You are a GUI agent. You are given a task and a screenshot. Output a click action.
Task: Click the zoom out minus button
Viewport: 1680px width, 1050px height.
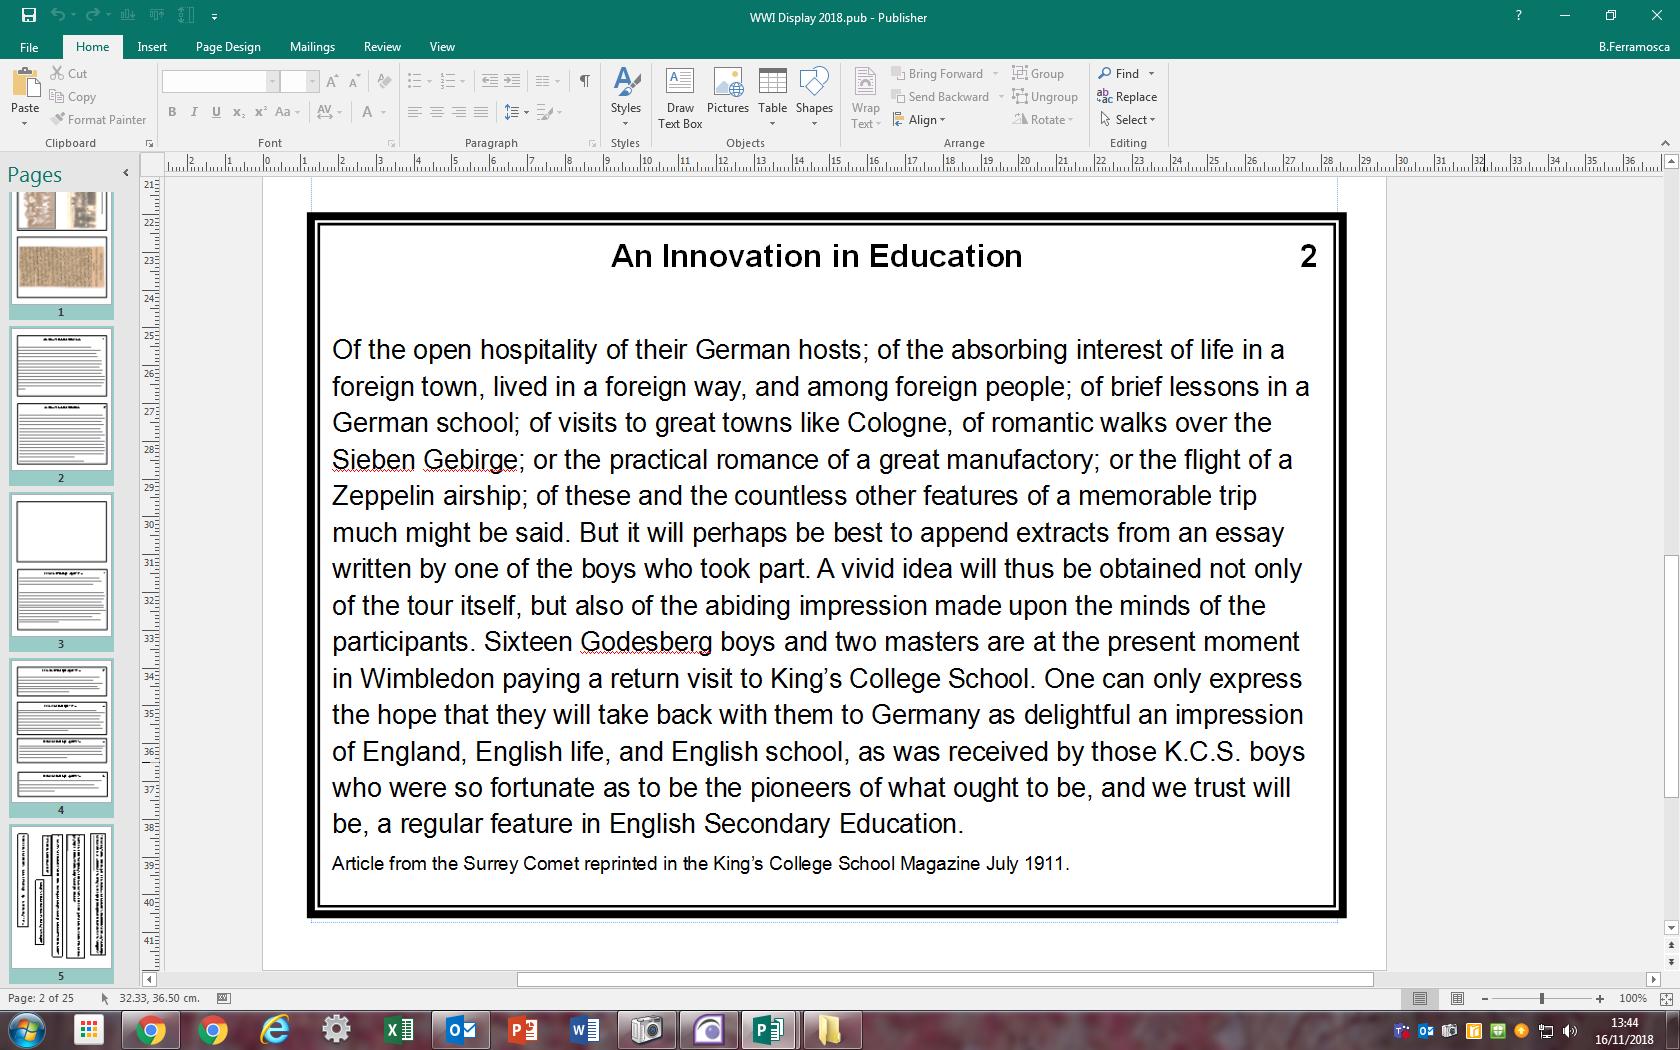tap(1485, 998)
